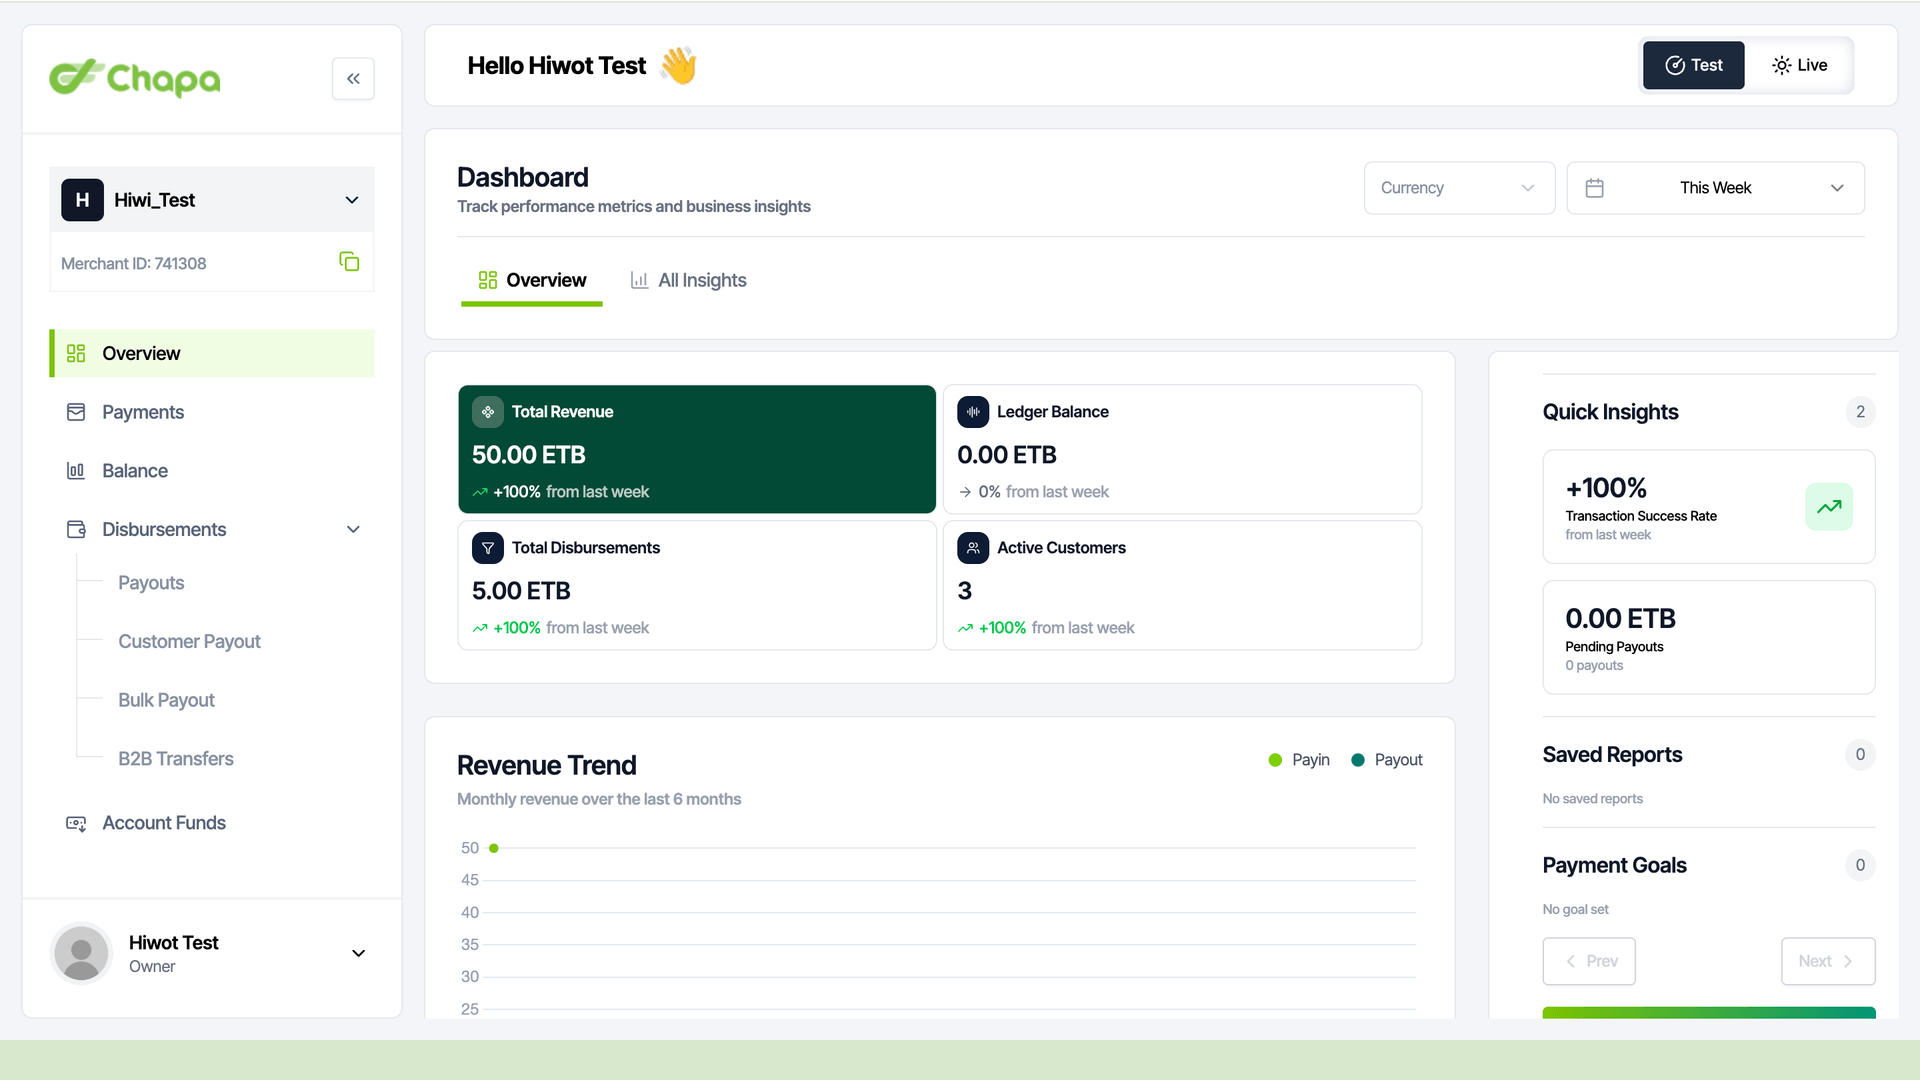Viewport: 1920px width, 1080px height.
Task: Click the Merchant ID: 741308 text
Action: click(134, 264)
